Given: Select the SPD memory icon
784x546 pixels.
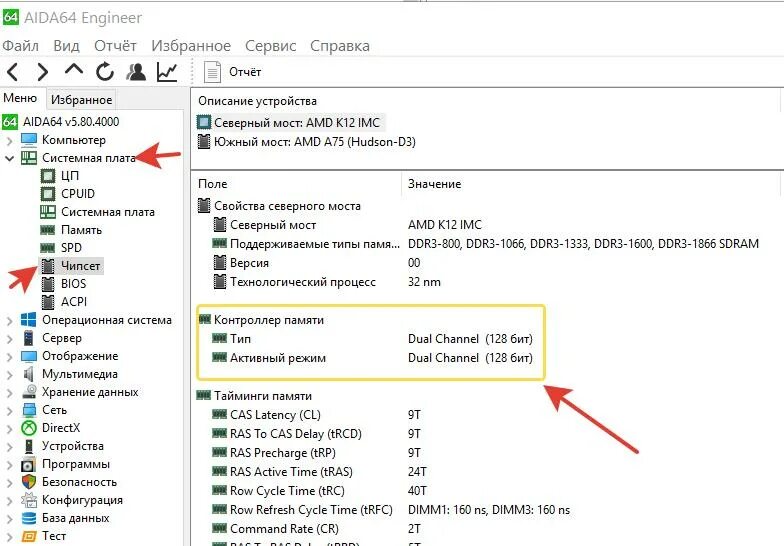Looking at the screenshot, I should click(48, 248).
